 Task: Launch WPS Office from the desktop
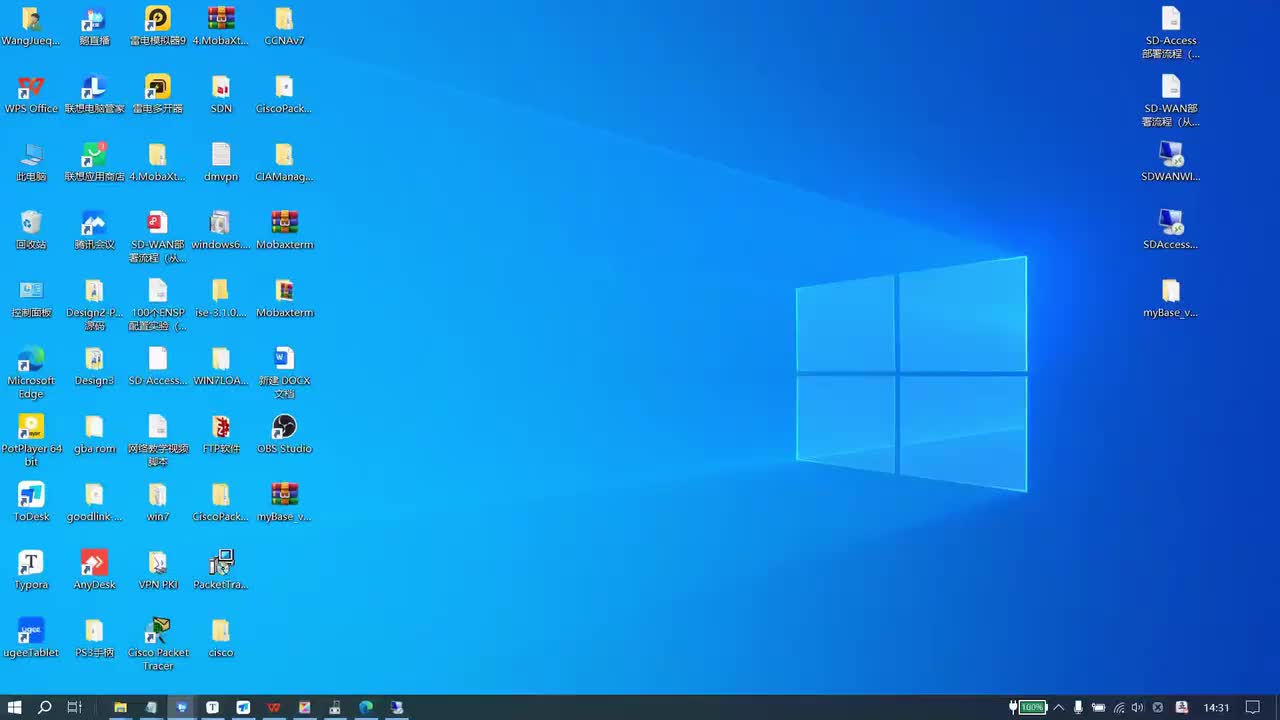31,94
